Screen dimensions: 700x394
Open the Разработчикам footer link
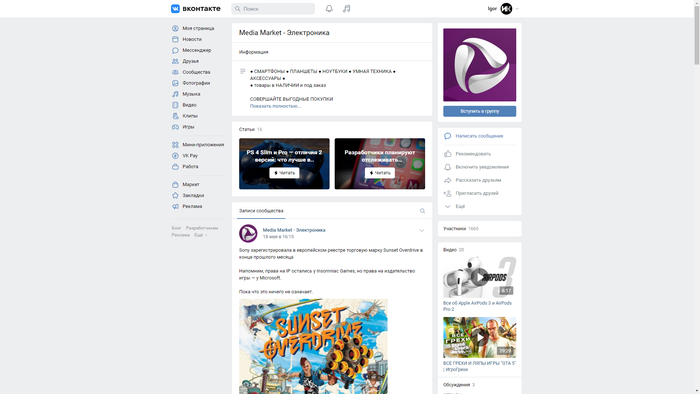pos(202,228)
